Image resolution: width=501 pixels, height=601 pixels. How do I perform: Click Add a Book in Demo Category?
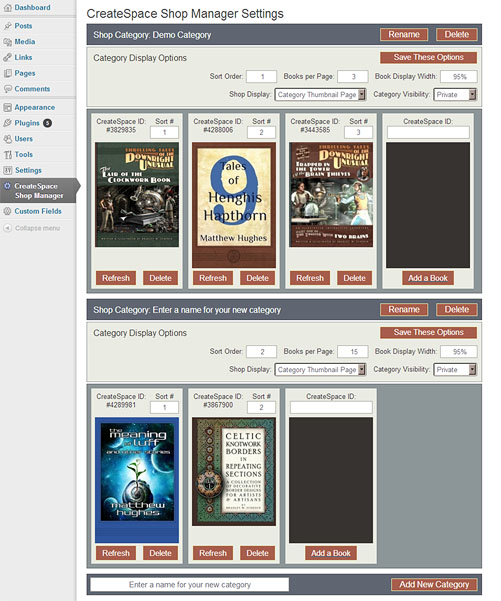[x=428, y=278]
